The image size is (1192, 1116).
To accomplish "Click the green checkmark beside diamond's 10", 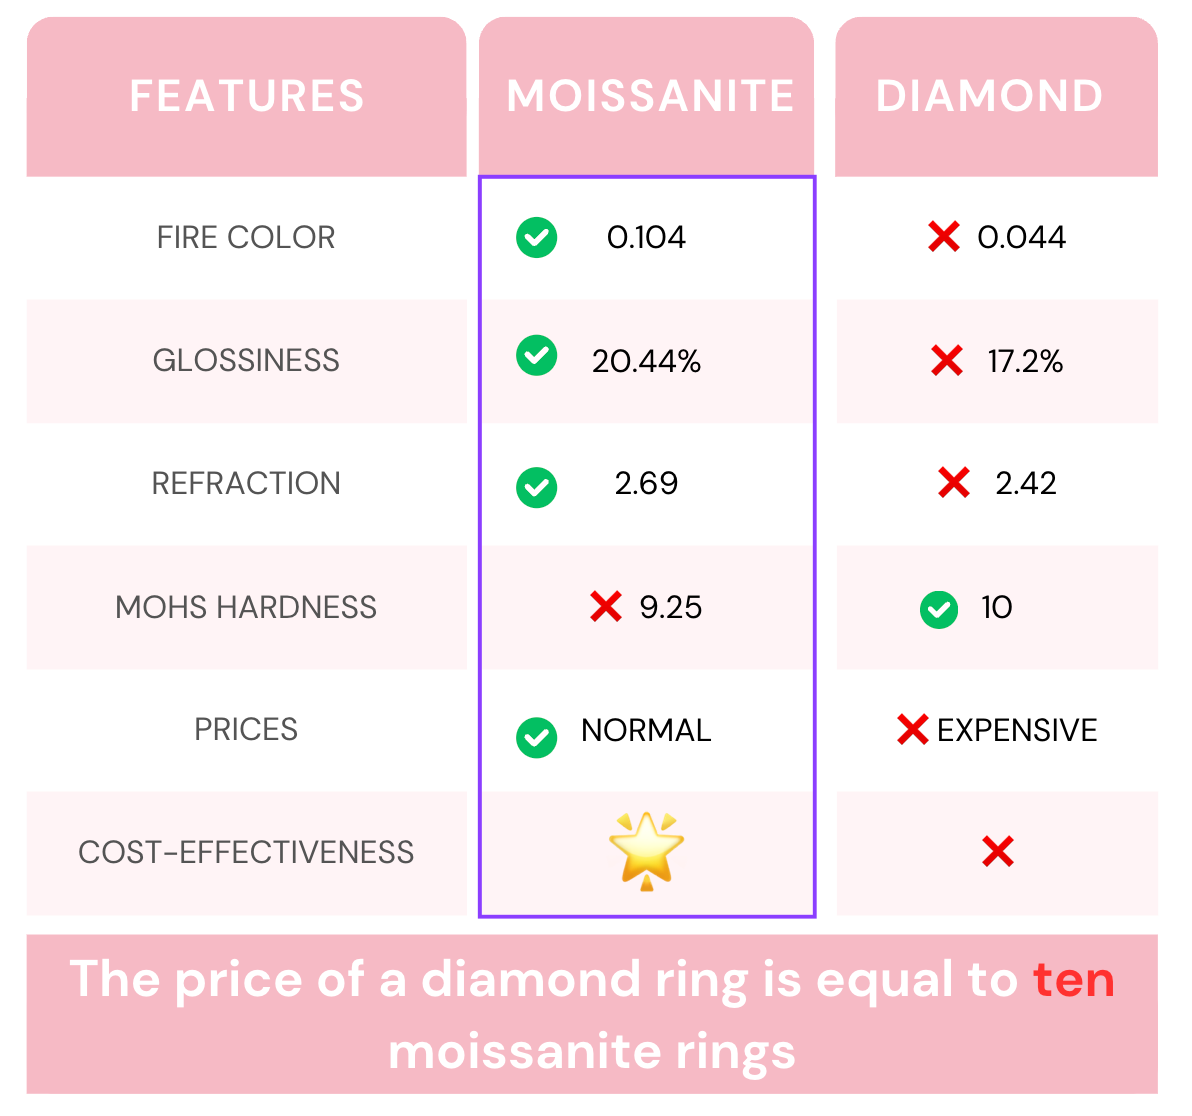I will pyautogui.click(x=939, y=610).
